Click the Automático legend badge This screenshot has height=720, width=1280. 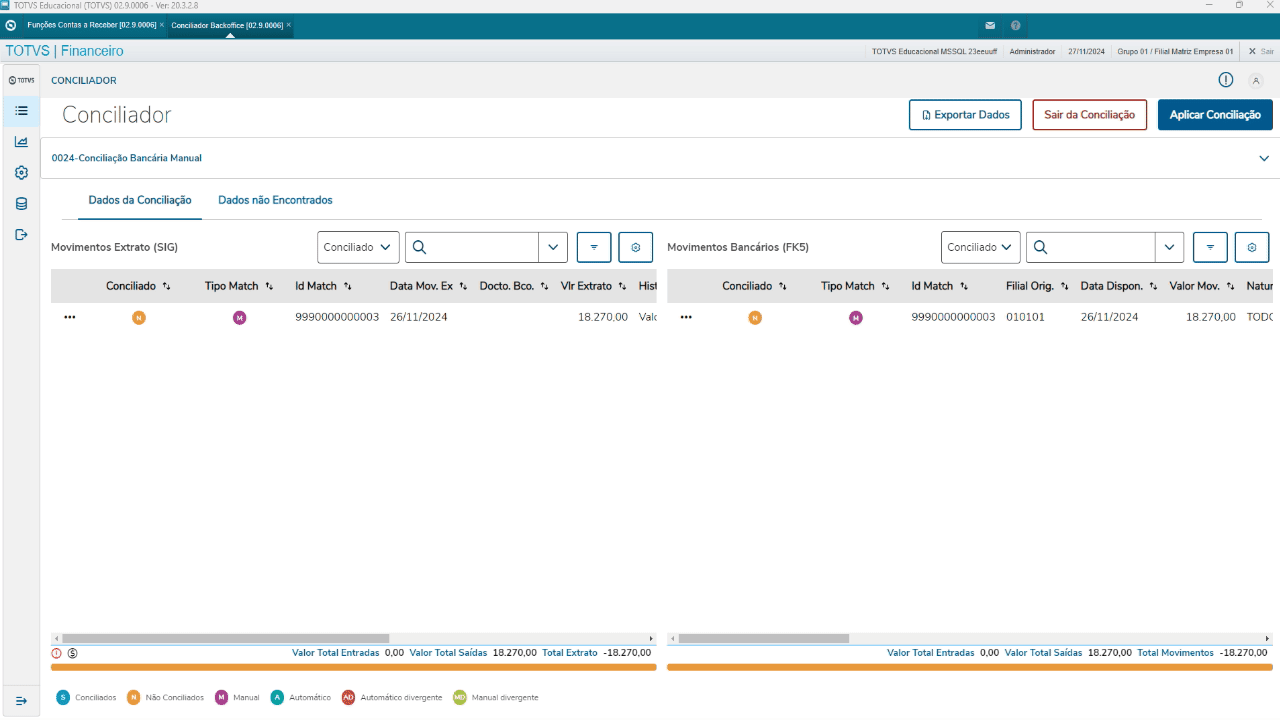click(x=278, y=697)
